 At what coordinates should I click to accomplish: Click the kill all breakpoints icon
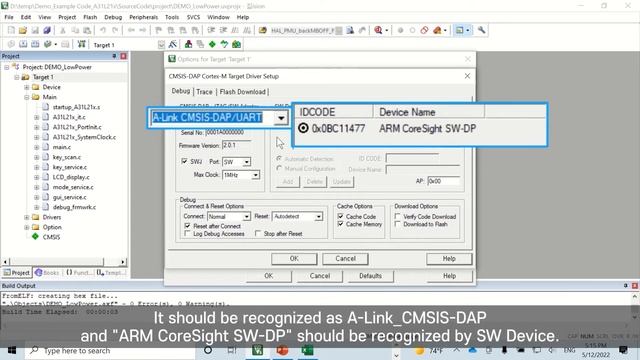click(438, 30)
